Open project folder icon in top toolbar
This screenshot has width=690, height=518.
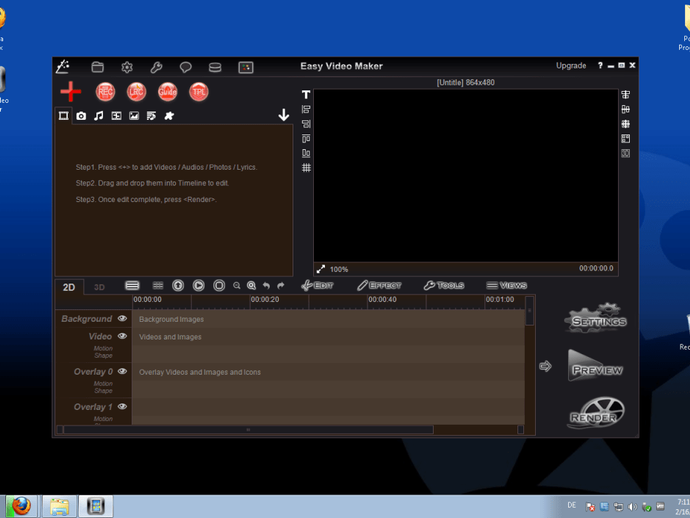click(x=97, y=67)
